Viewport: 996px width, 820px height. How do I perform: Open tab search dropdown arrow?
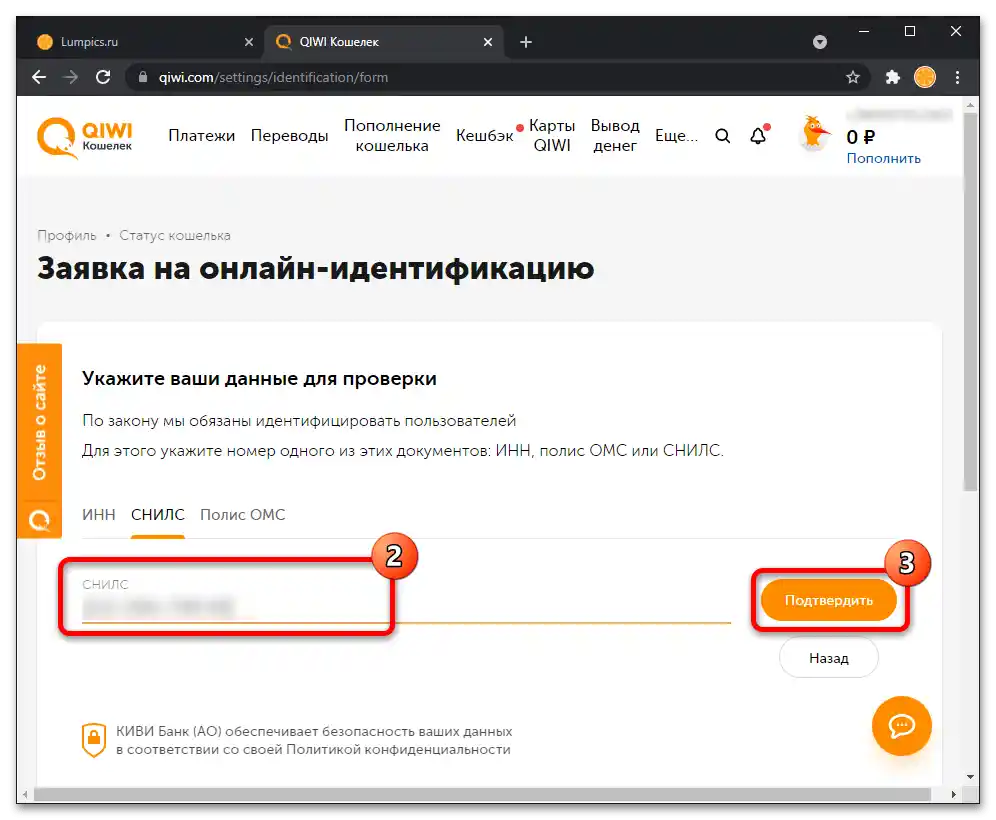820,42
